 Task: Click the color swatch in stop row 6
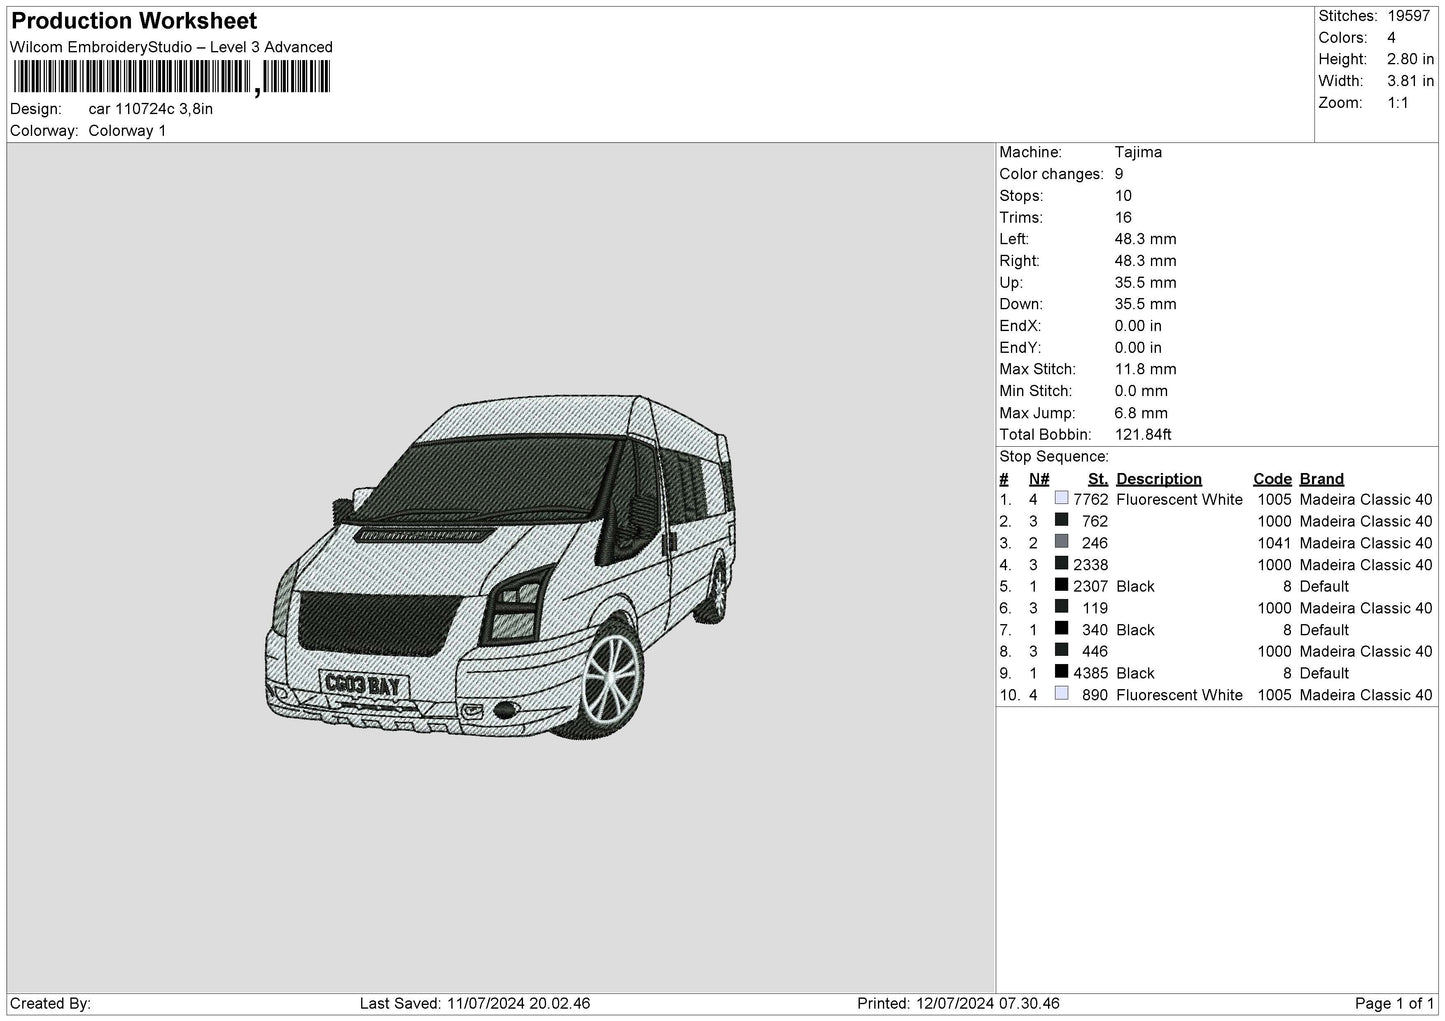point(1062,607)
